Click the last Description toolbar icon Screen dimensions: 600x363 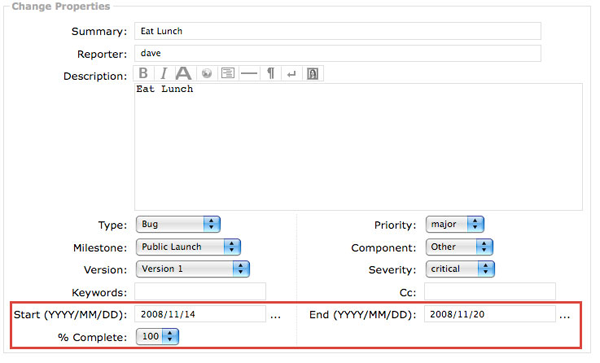pos(313,73)
